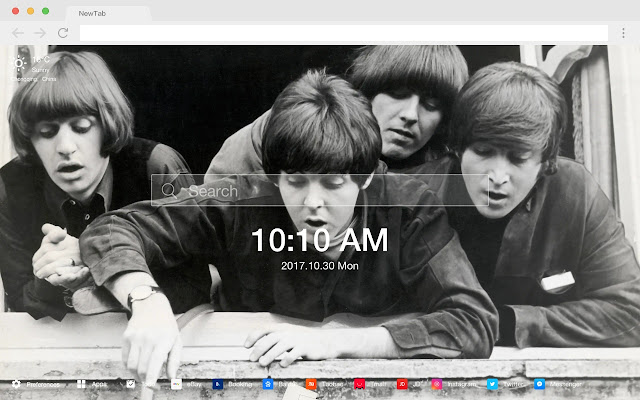Open the Apps grid icon
640x400 pixels.
click(81, 384)
